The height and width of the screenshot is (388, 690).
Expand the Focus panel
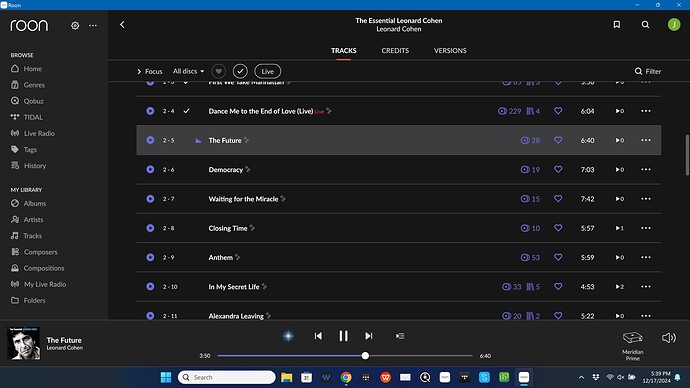(150, 71)
